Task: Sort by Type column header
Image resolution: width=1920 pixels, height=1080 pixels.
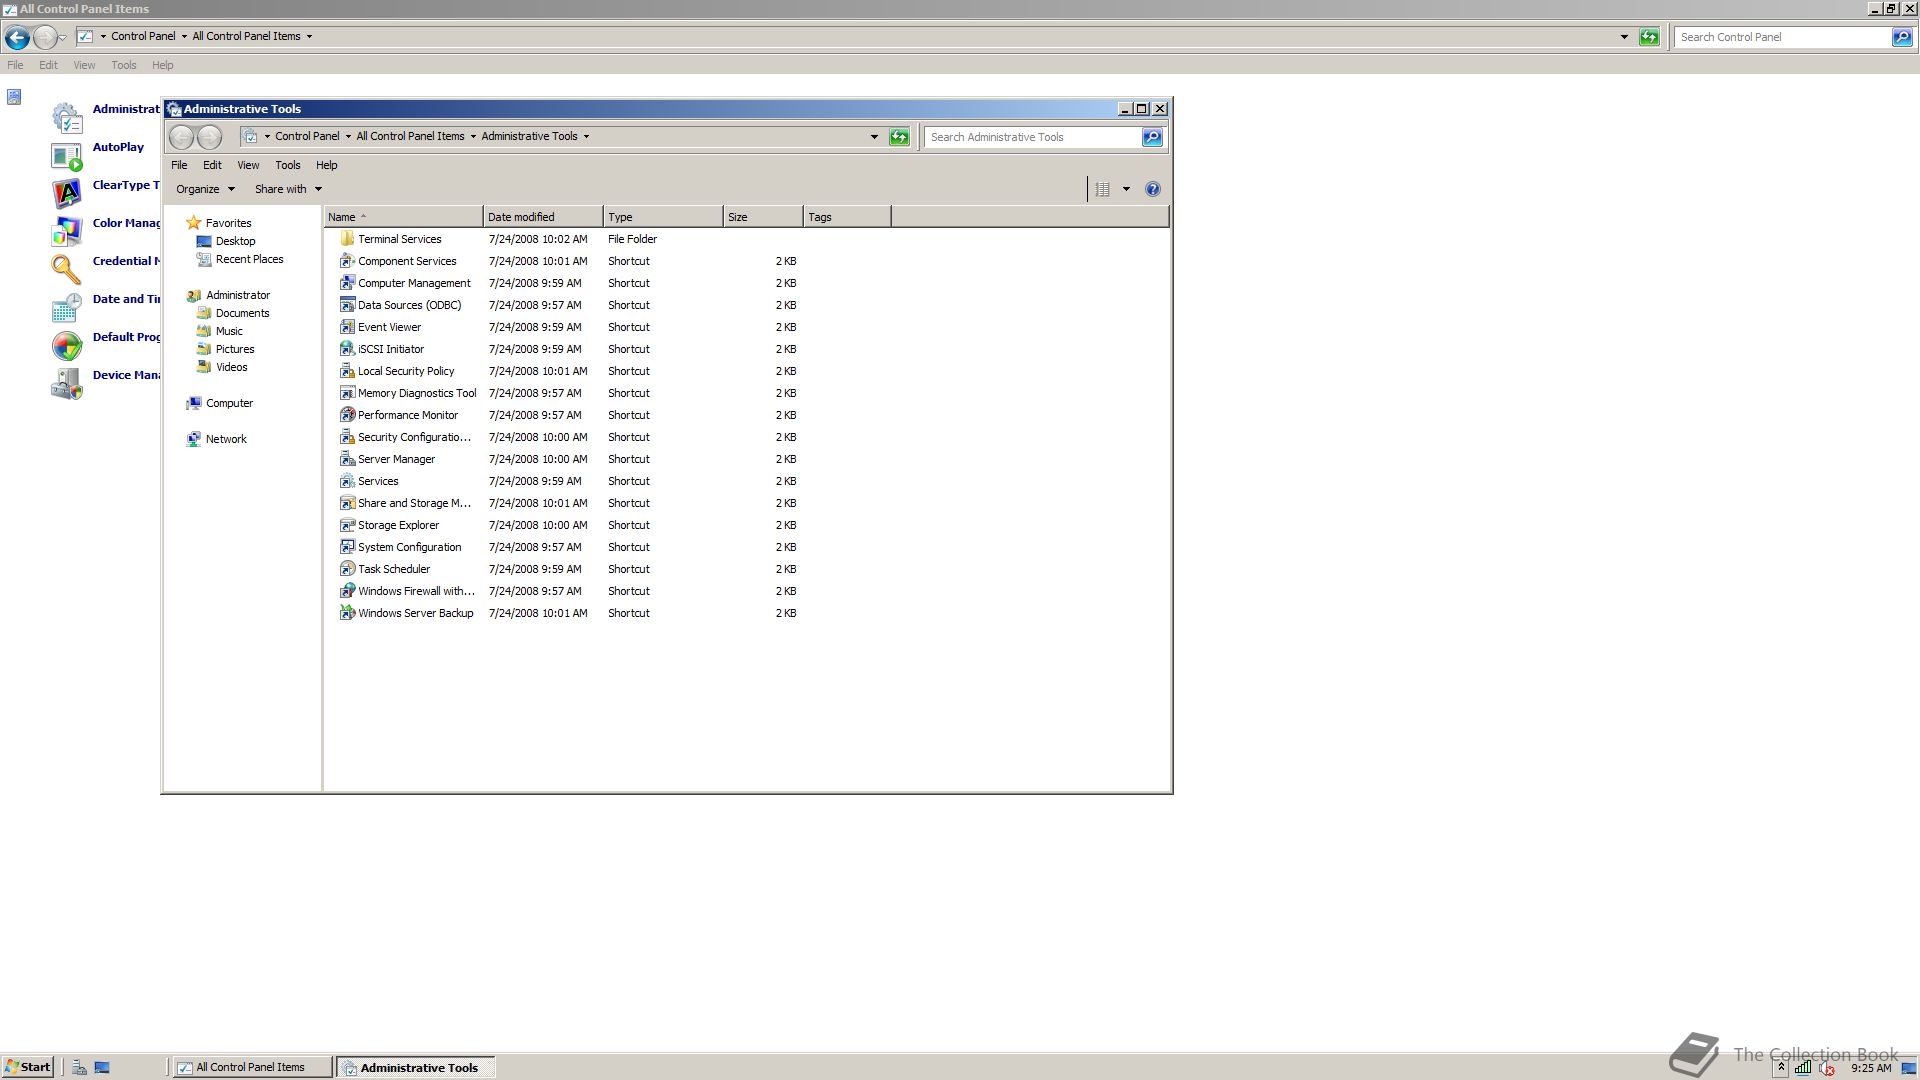Action: (663, 217)
